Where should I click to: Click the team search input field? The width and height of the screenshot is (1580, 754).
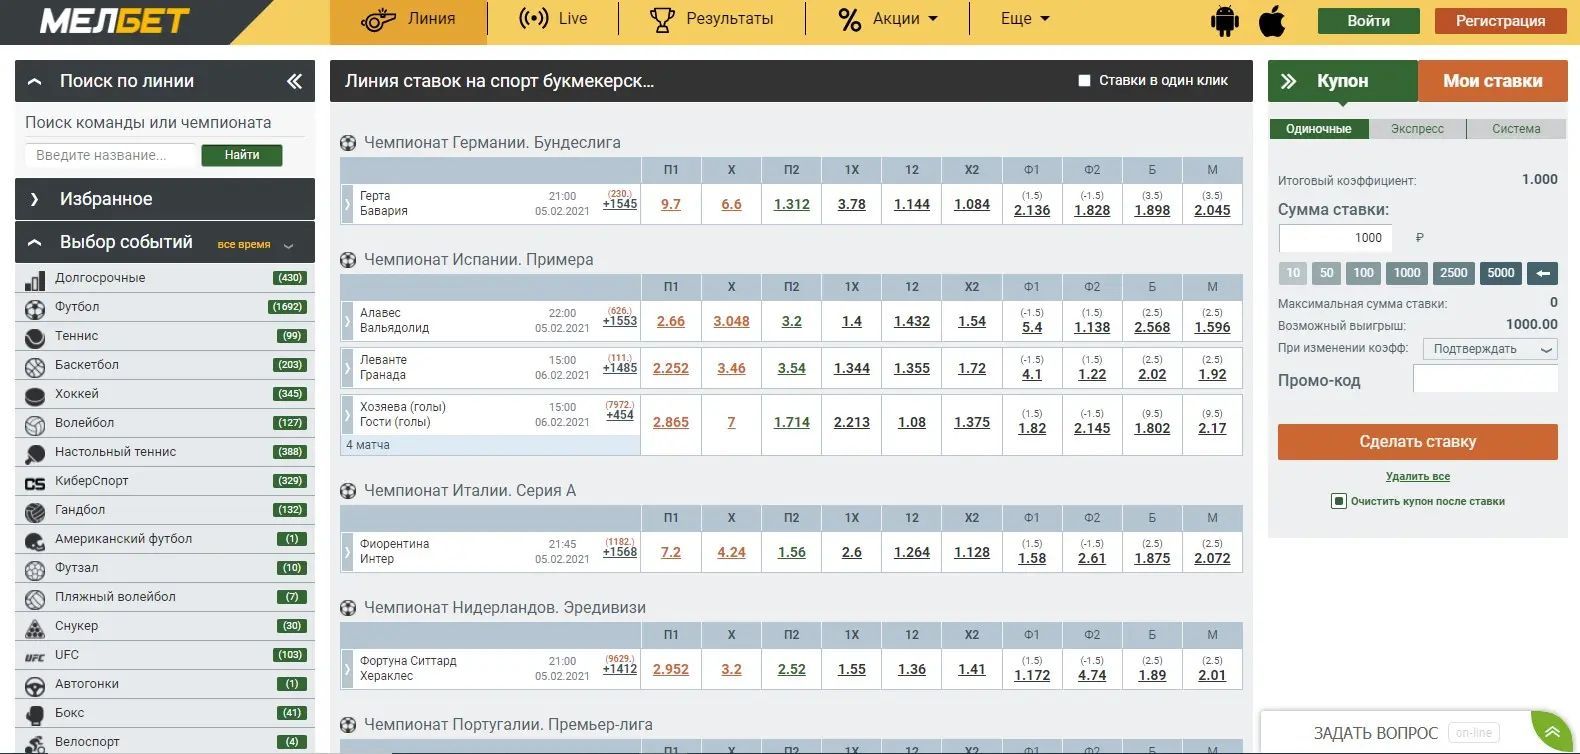click(x=111, y=155)
